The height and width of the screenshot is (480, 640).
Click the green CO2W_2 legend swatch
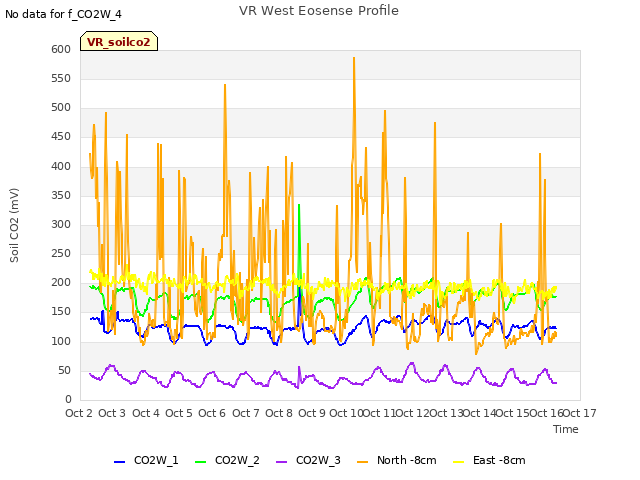(x=200, y=462)
